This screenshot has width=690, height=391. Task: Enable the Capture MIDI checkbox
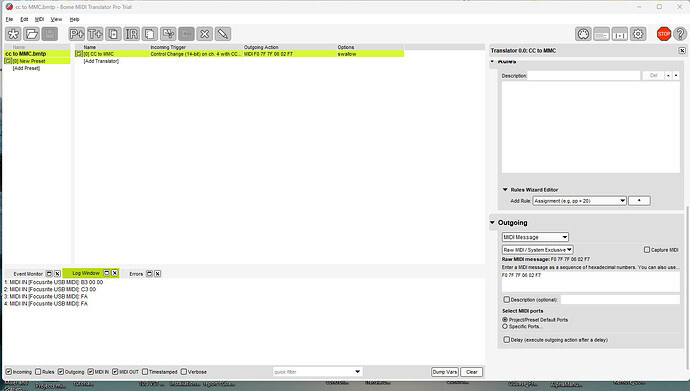[x=647, y=250]
